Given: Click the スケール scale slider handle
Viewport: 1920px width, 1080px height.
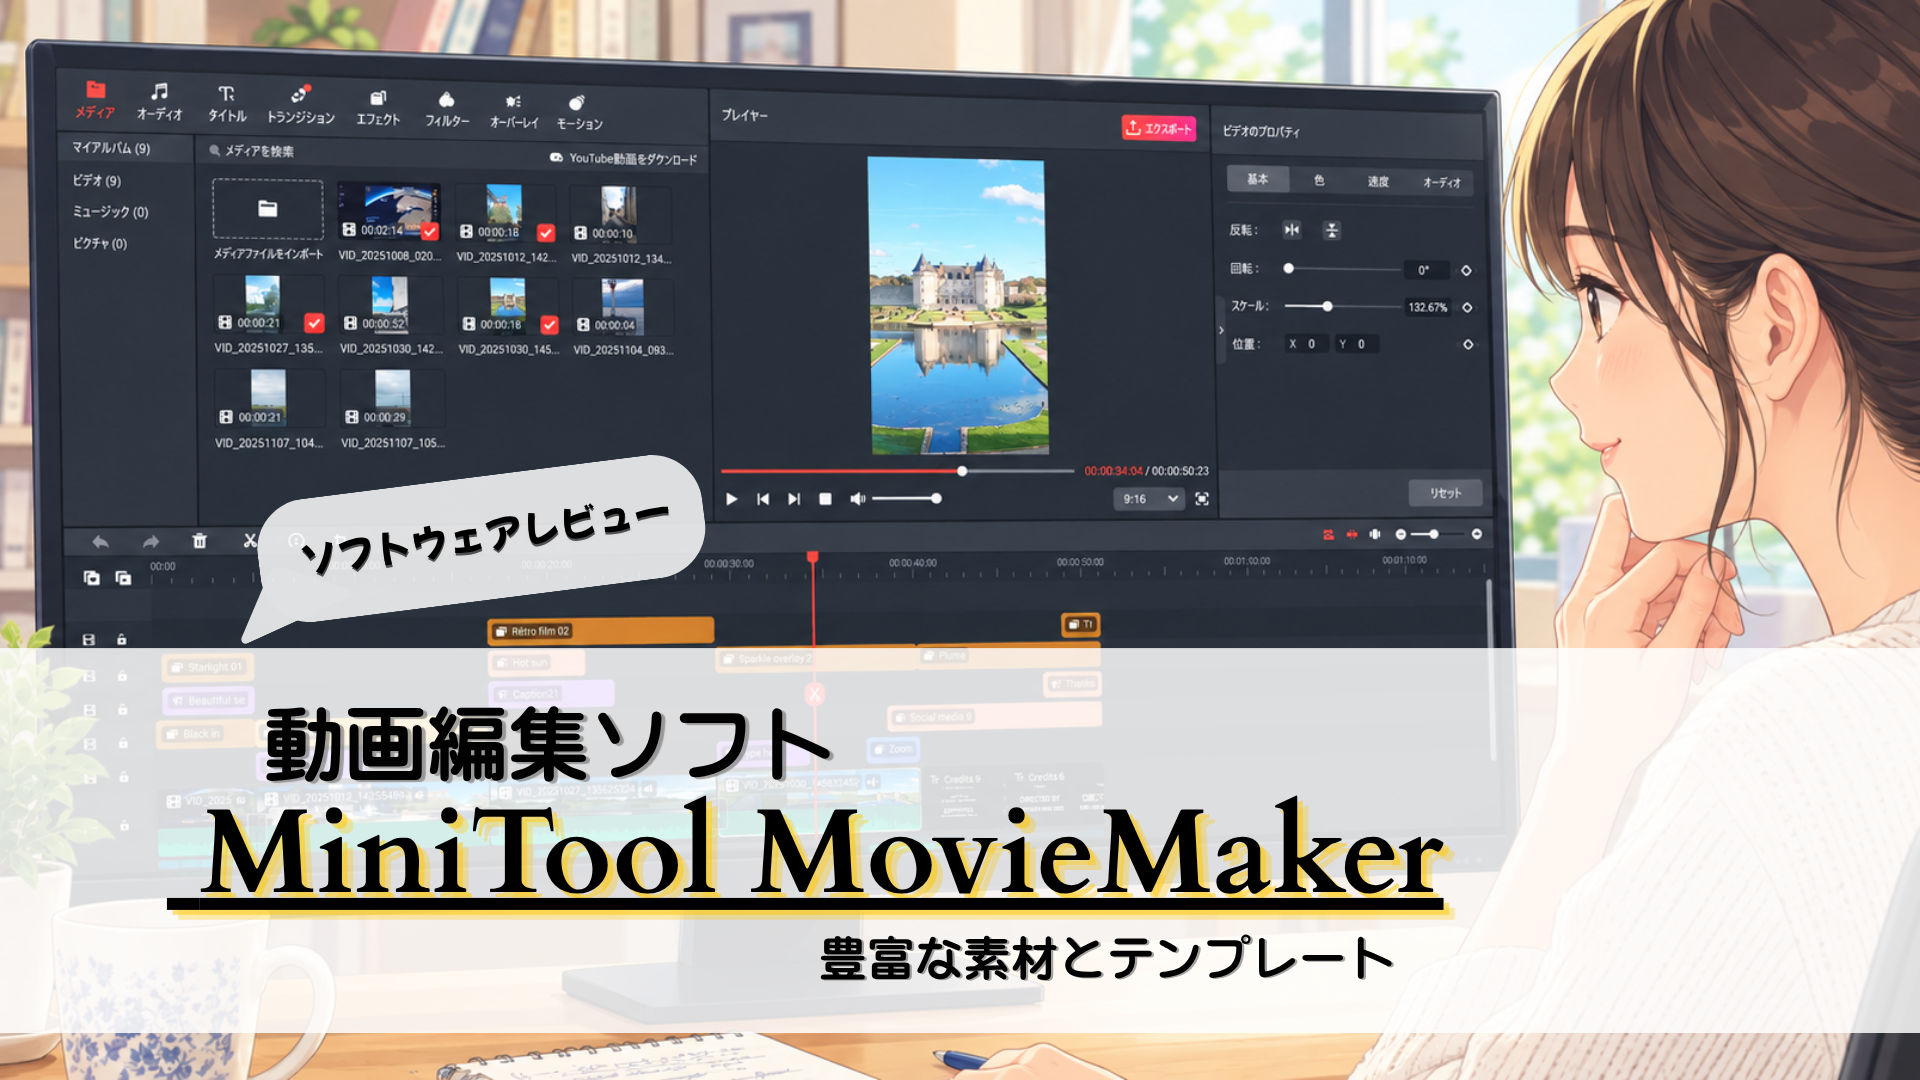Looking at the screenshot, I should point(1327,306).
